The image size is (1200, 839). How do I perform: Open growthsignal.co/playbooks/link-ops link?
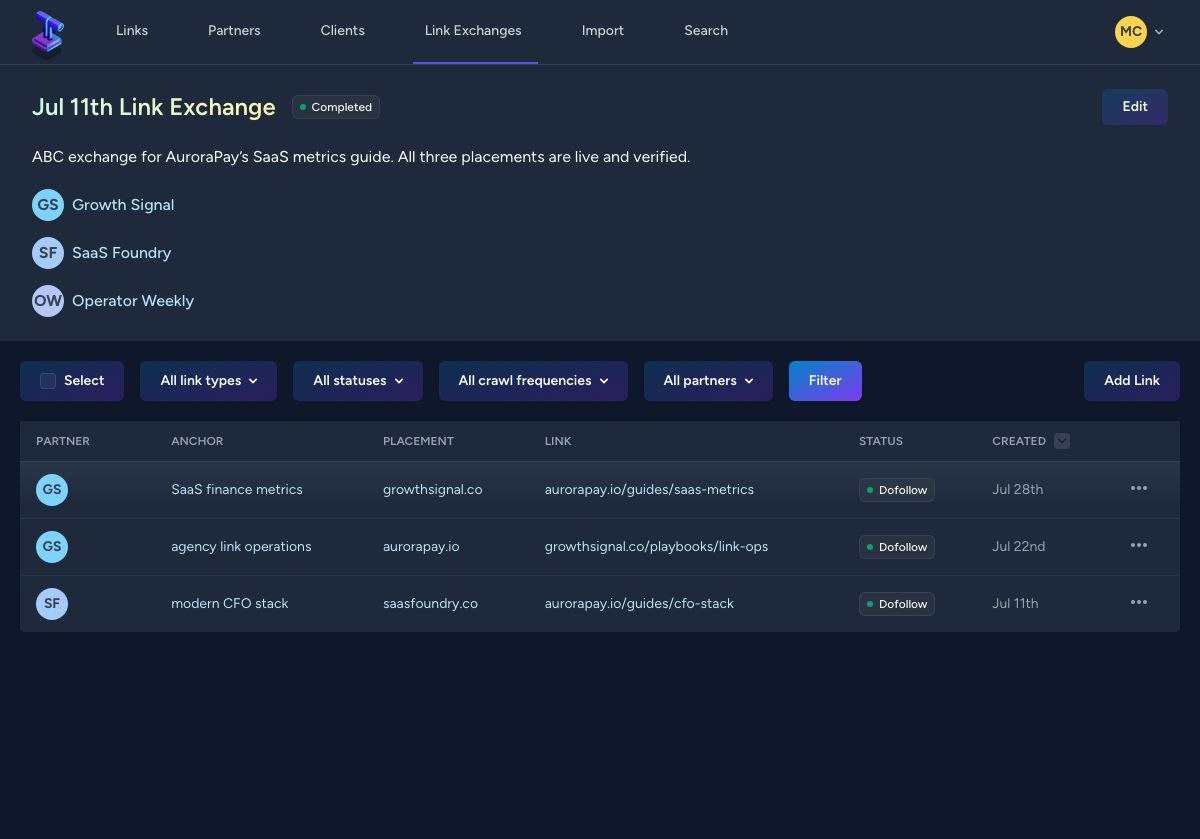point(656,547)
